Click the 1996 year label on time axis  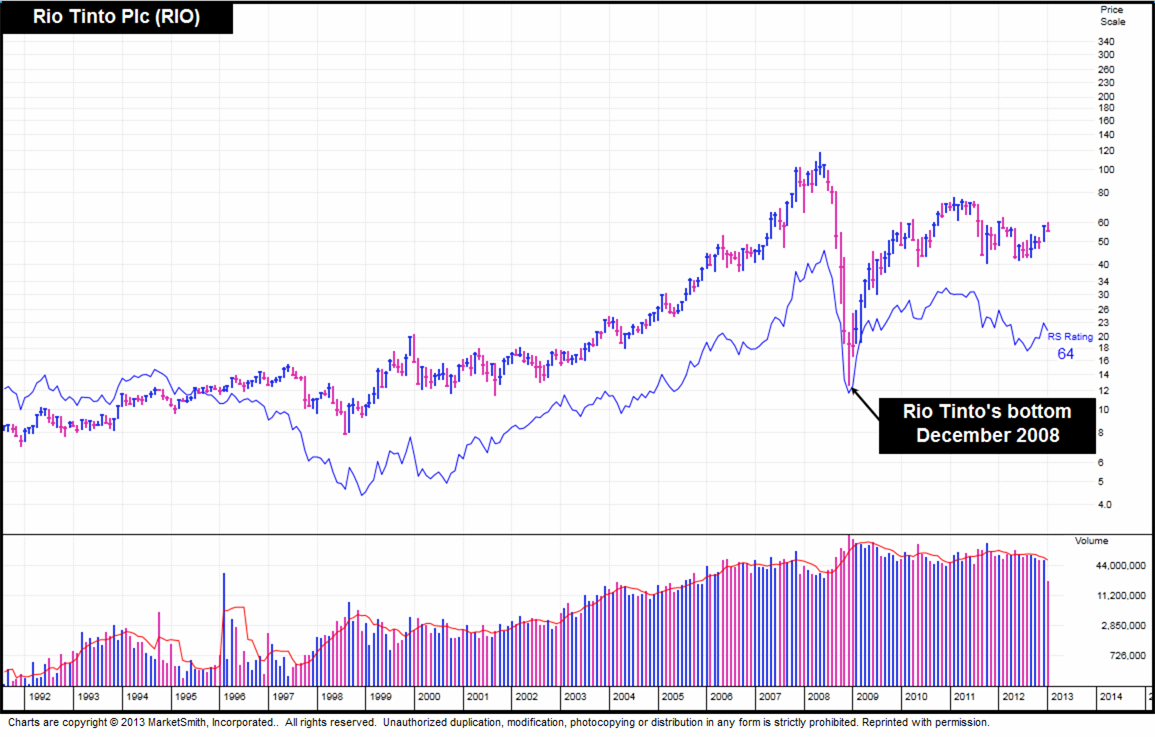click(x=234, y=696)
